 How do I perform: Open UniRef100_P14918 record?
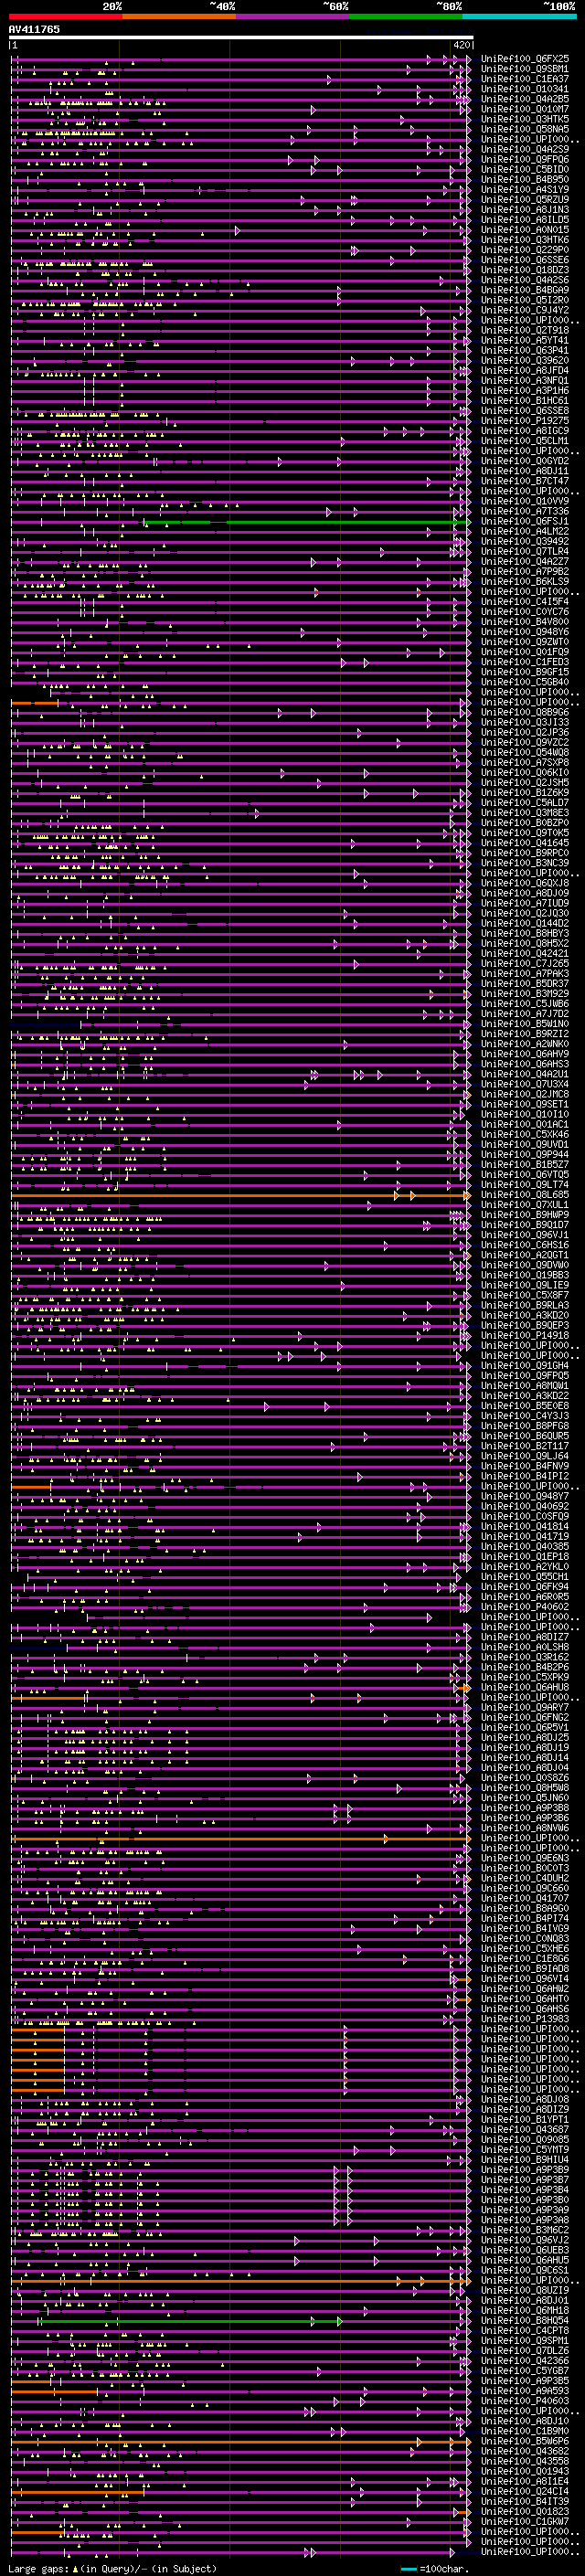[x=525, y=1335]
